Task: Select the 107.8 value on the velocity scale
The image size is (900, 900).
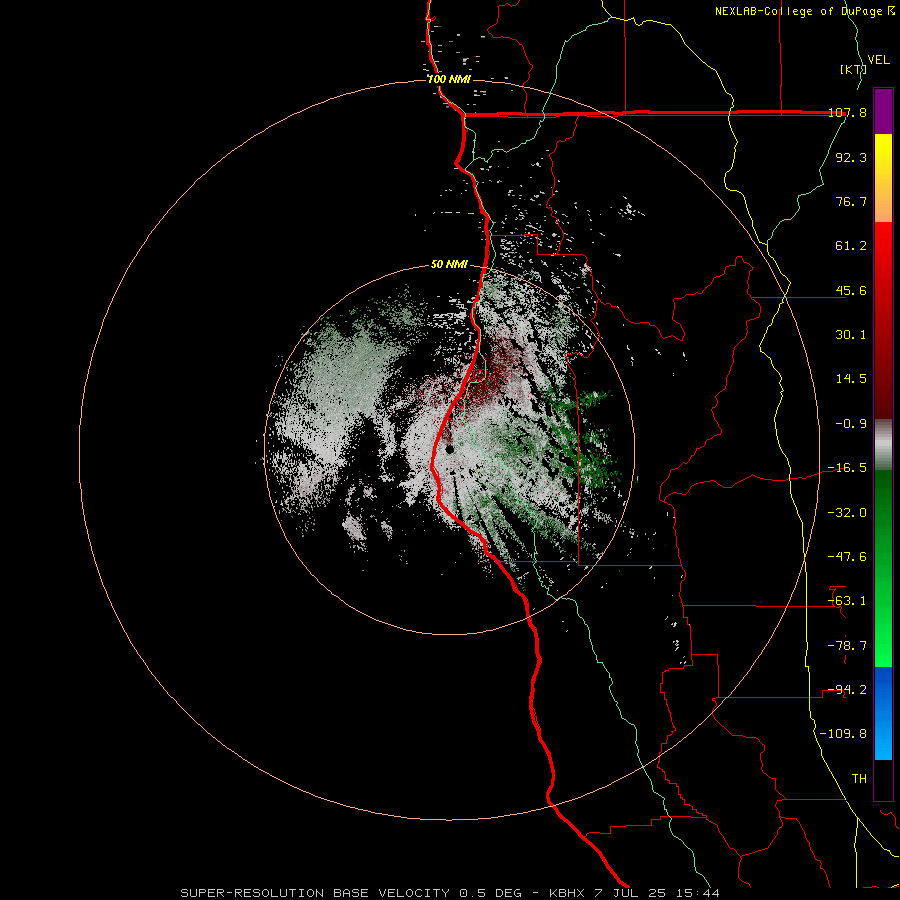Action: pos(848,112)
